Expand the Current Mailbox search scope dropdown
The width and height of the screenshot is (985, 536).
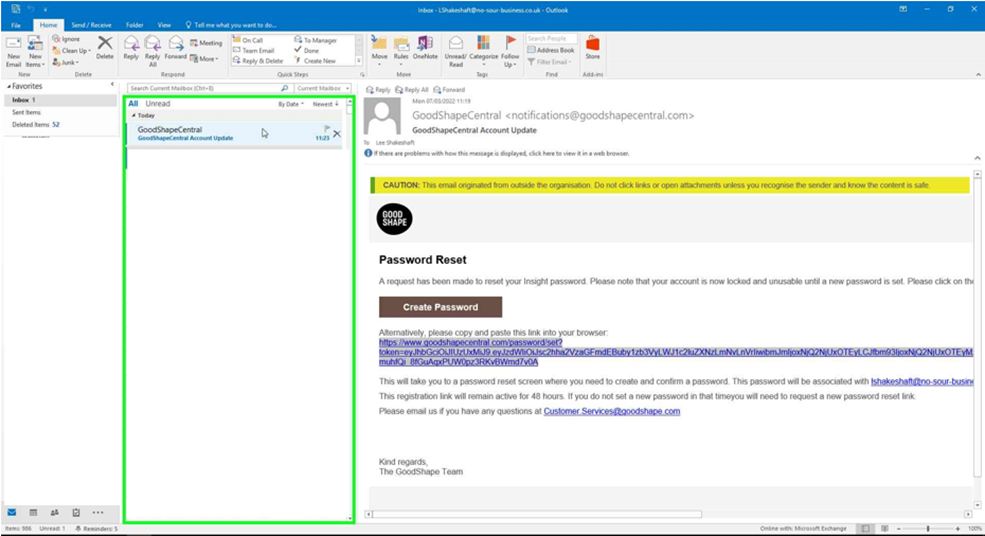[324, 89]
